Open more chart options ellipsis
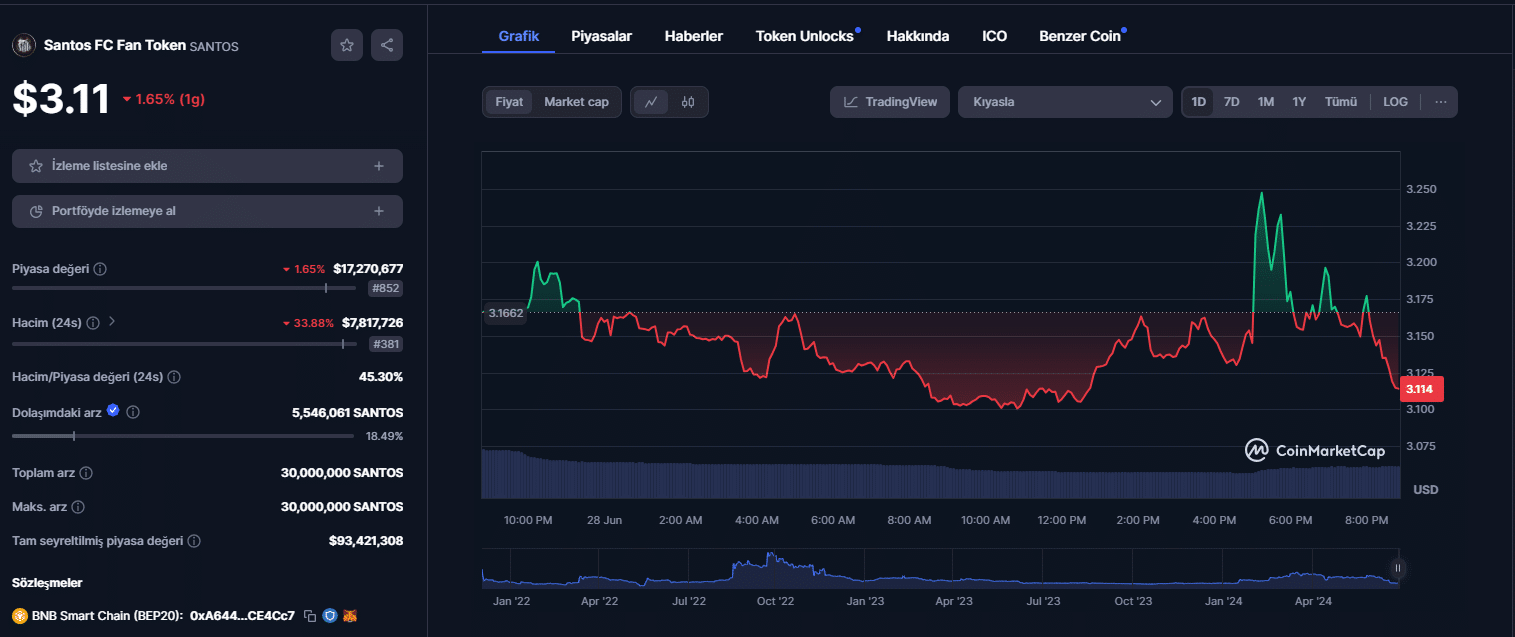The width and height of the screenshot is (1515, 637). point(1441,102)
